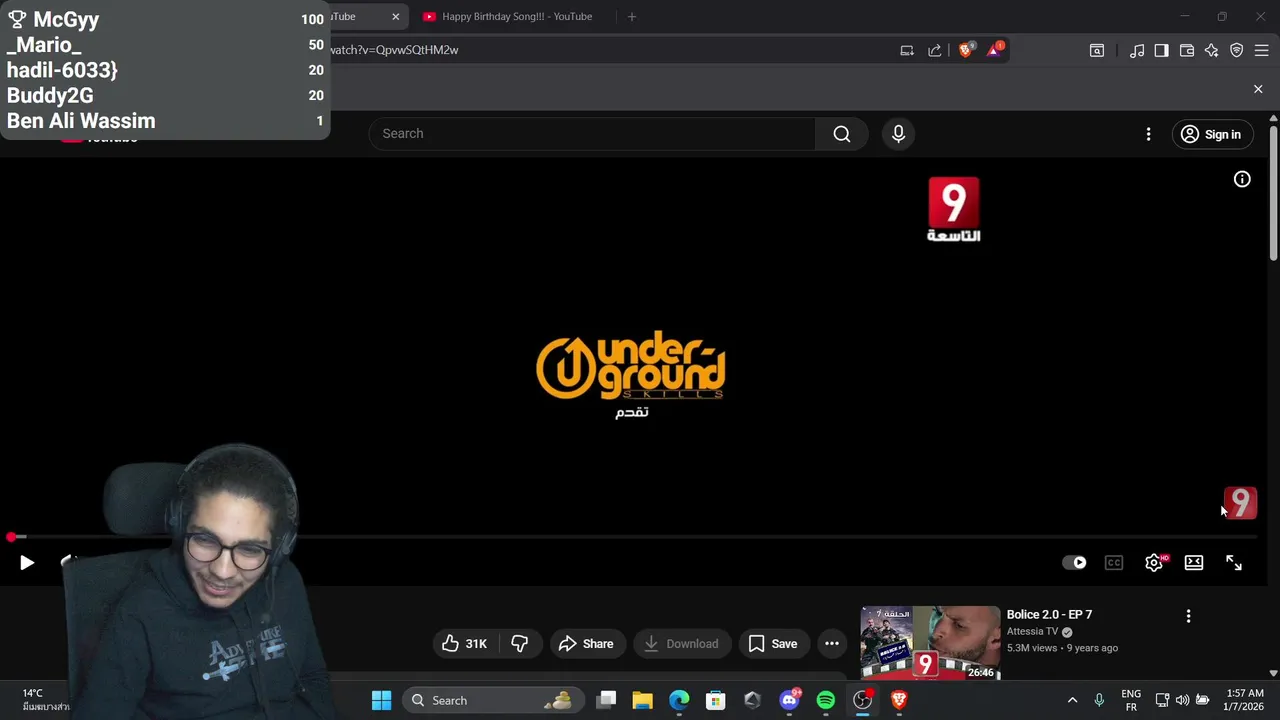
Task: Open video player settings gear
Action: click(1154, 563)
